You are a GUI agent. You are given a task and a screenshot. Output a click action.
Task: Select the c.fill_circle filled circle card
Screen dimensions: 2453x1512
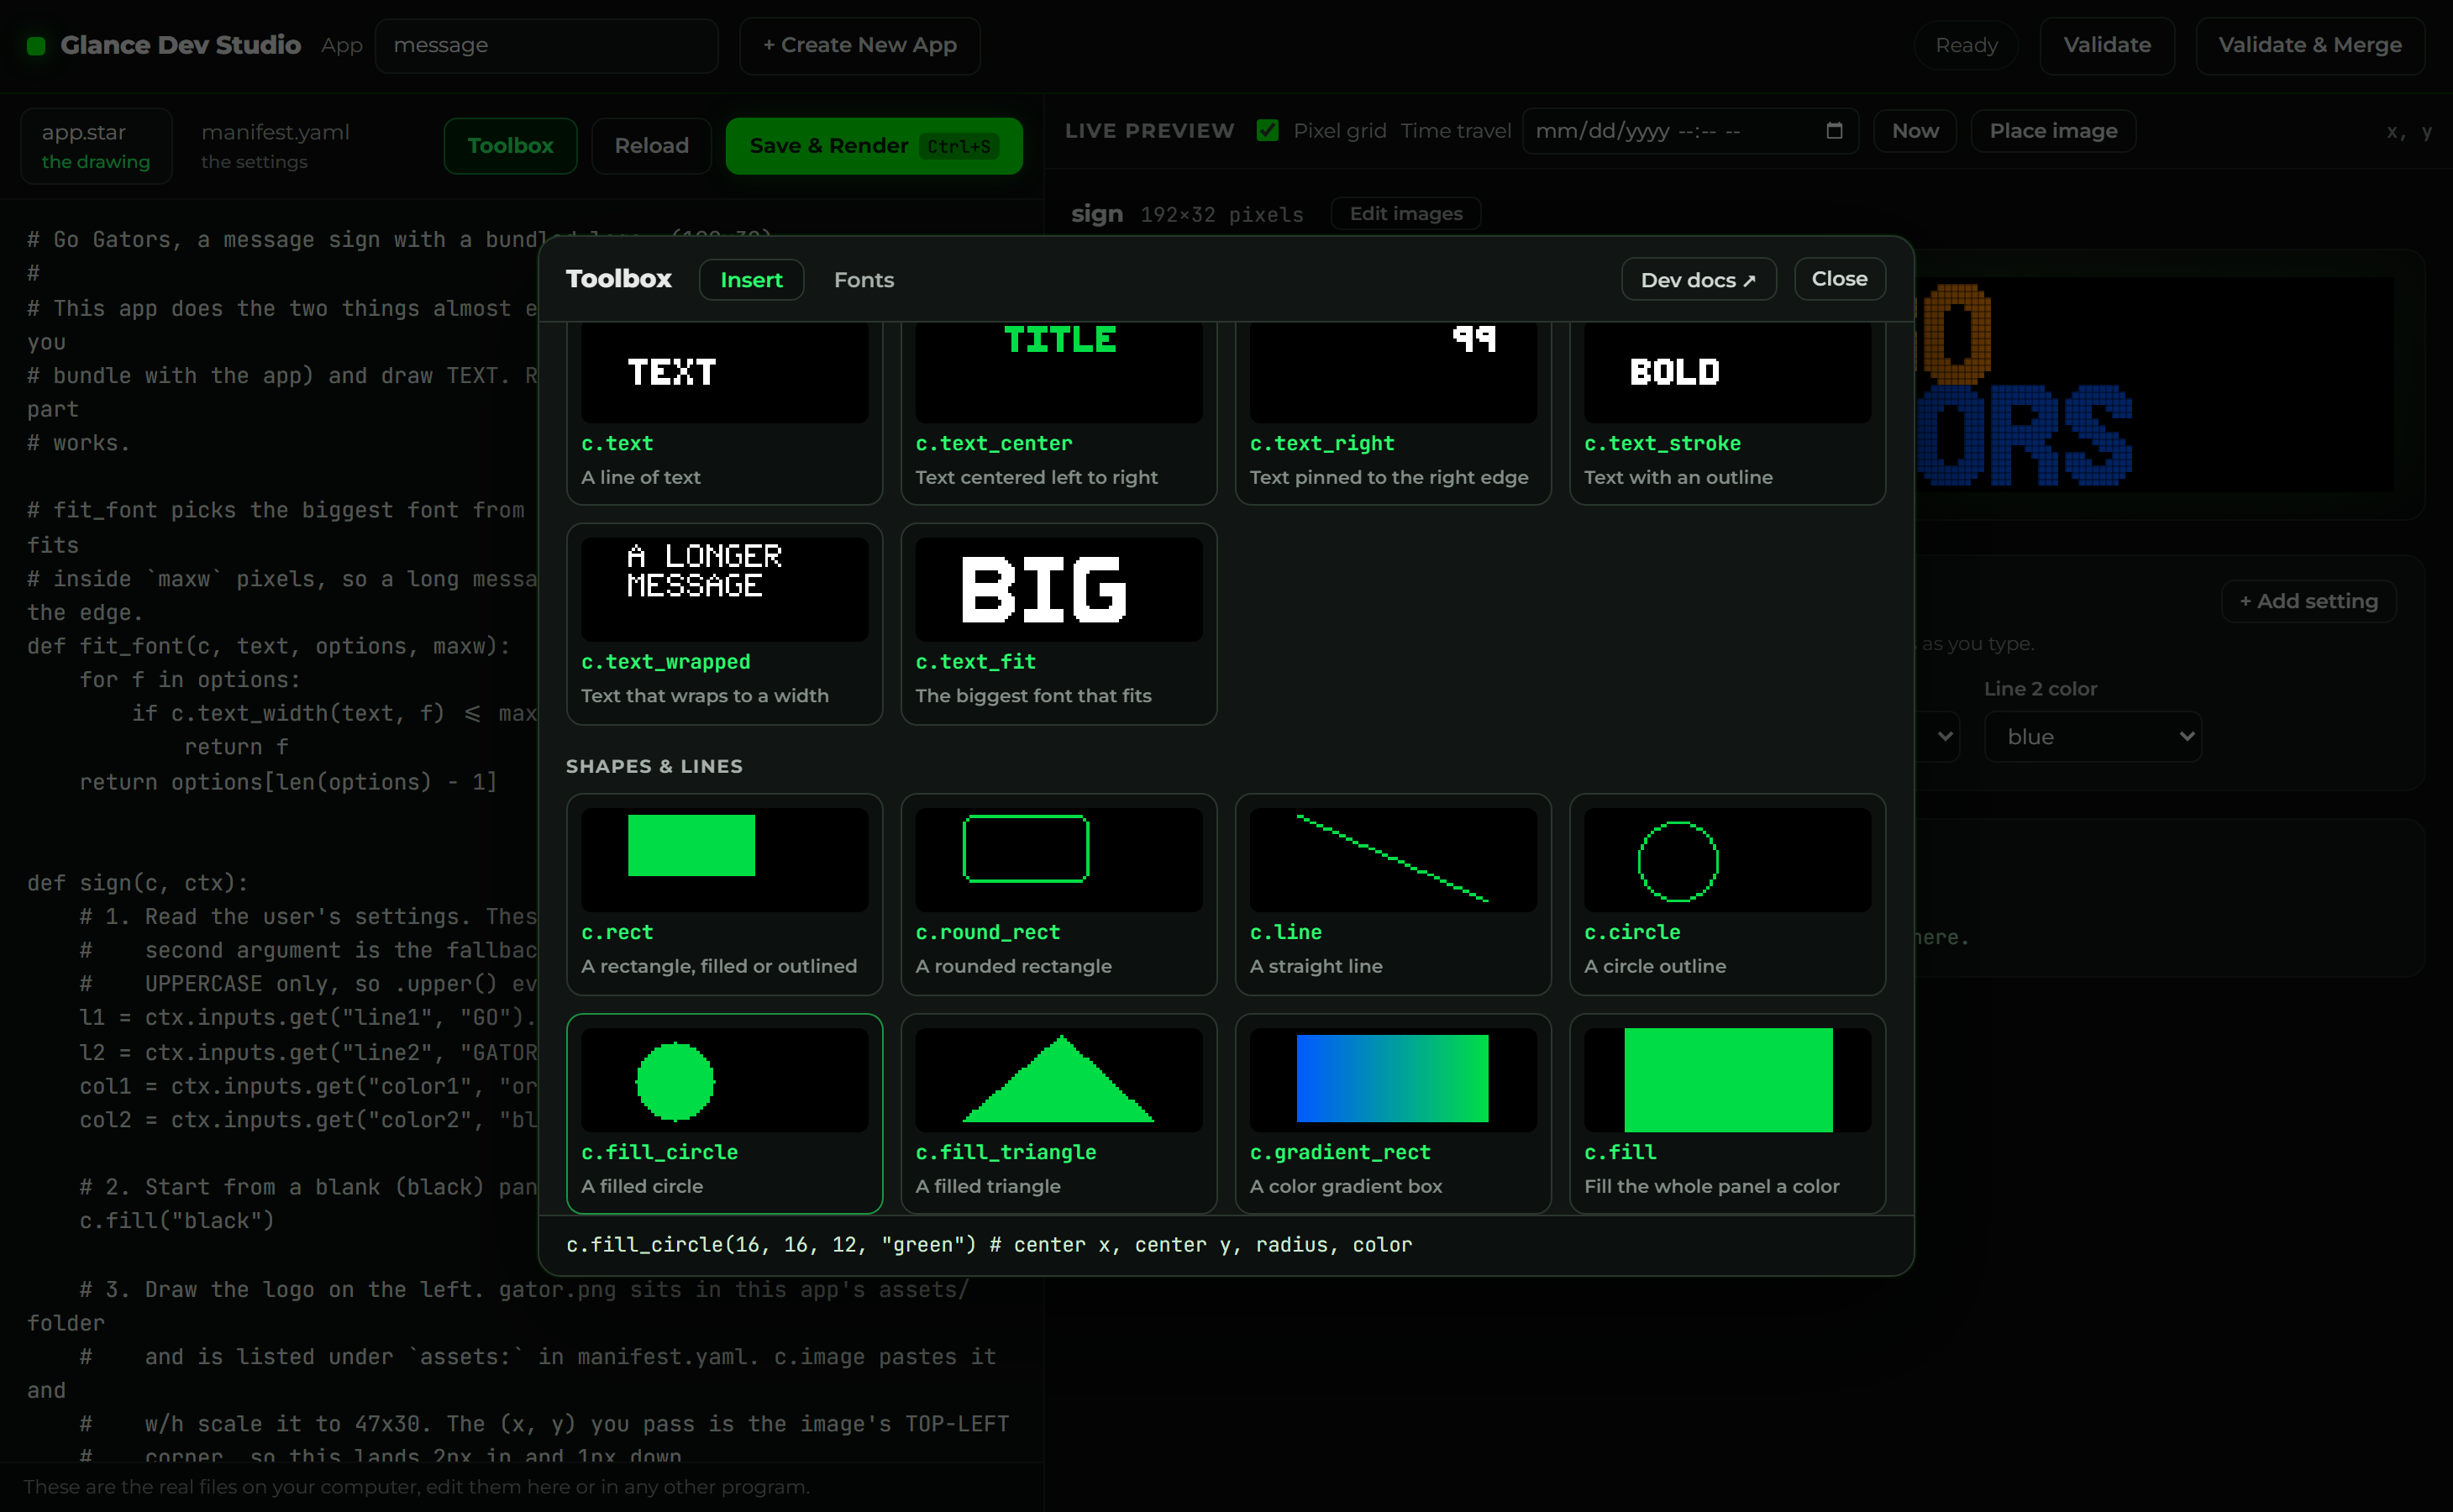[x=724, y=1114]
